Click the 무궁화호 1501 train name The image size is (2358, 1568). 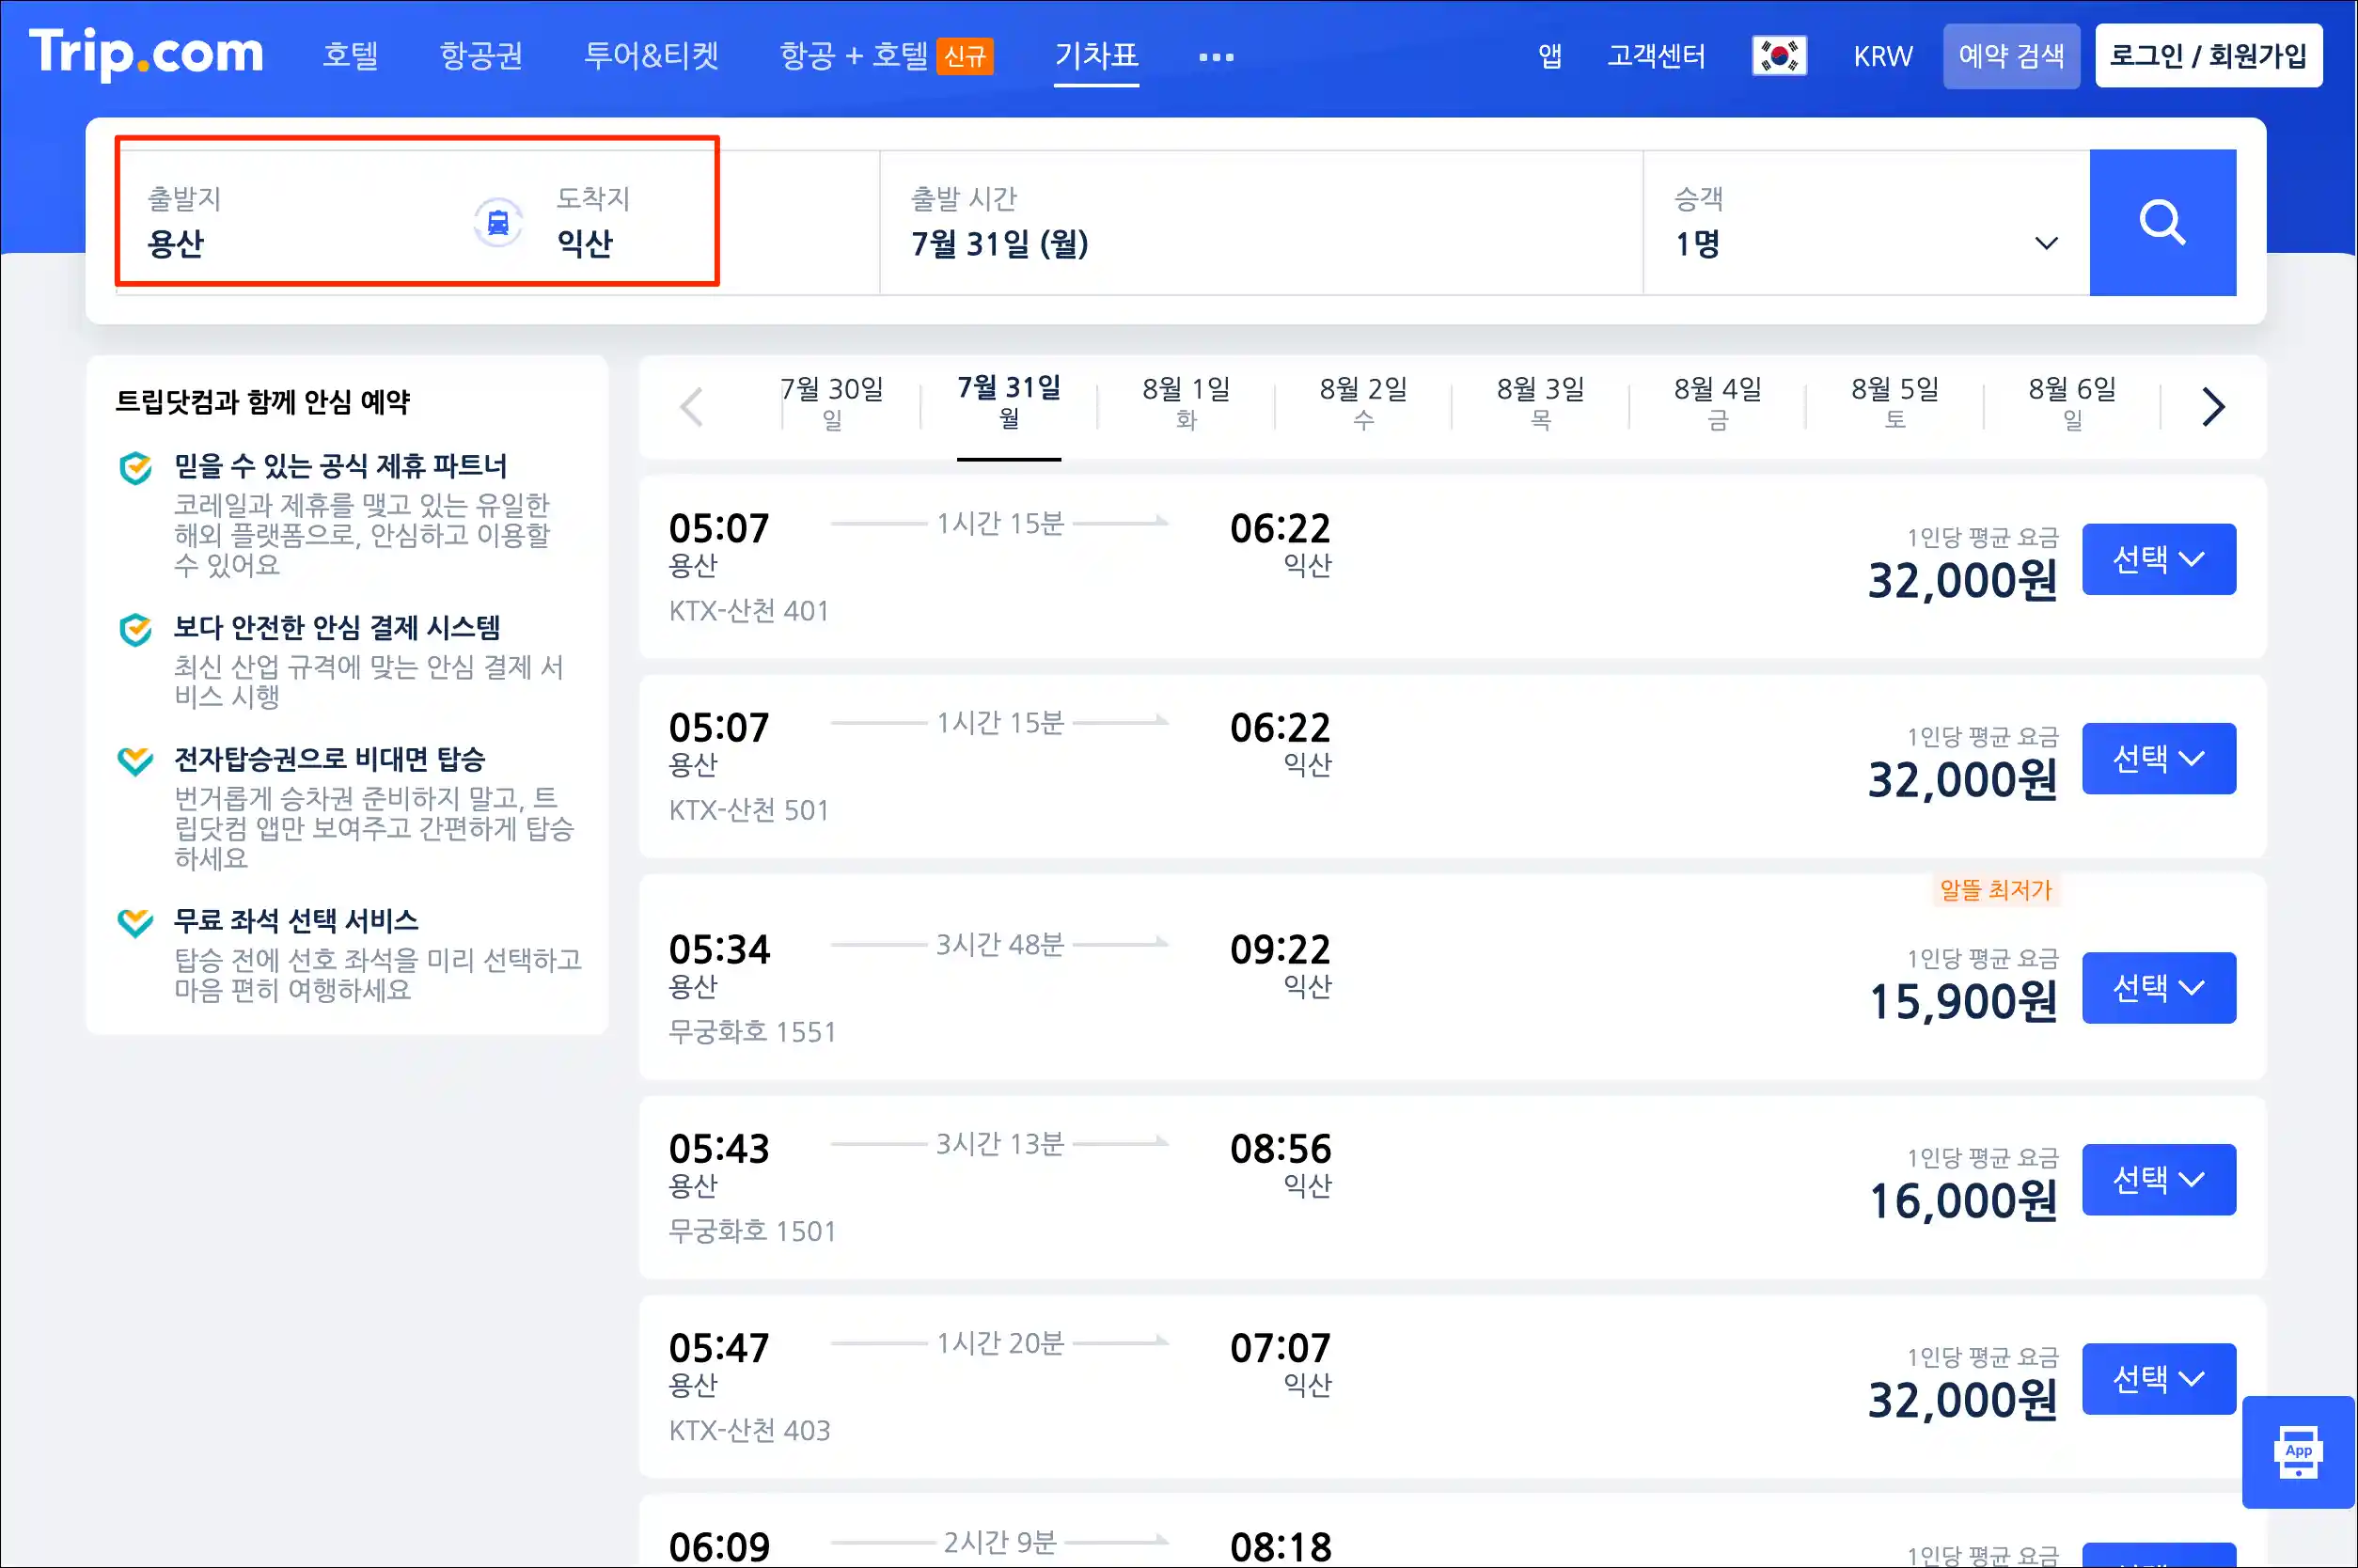point(752,1230)
